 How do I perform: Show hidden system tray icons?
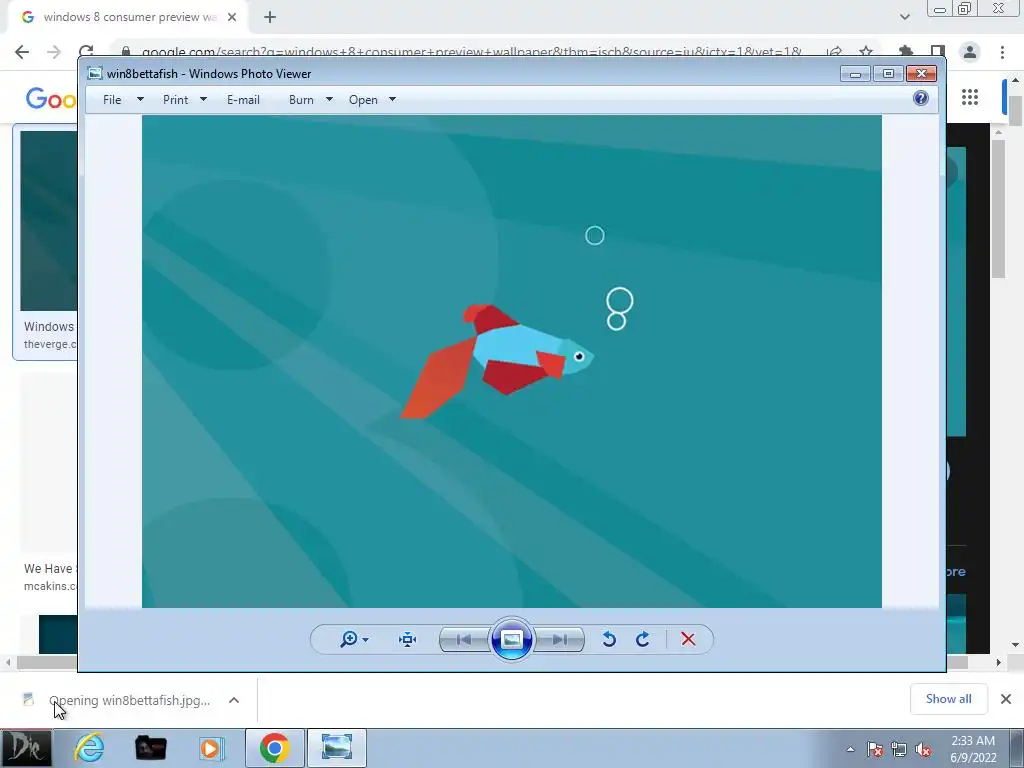(x=850, y=749)
